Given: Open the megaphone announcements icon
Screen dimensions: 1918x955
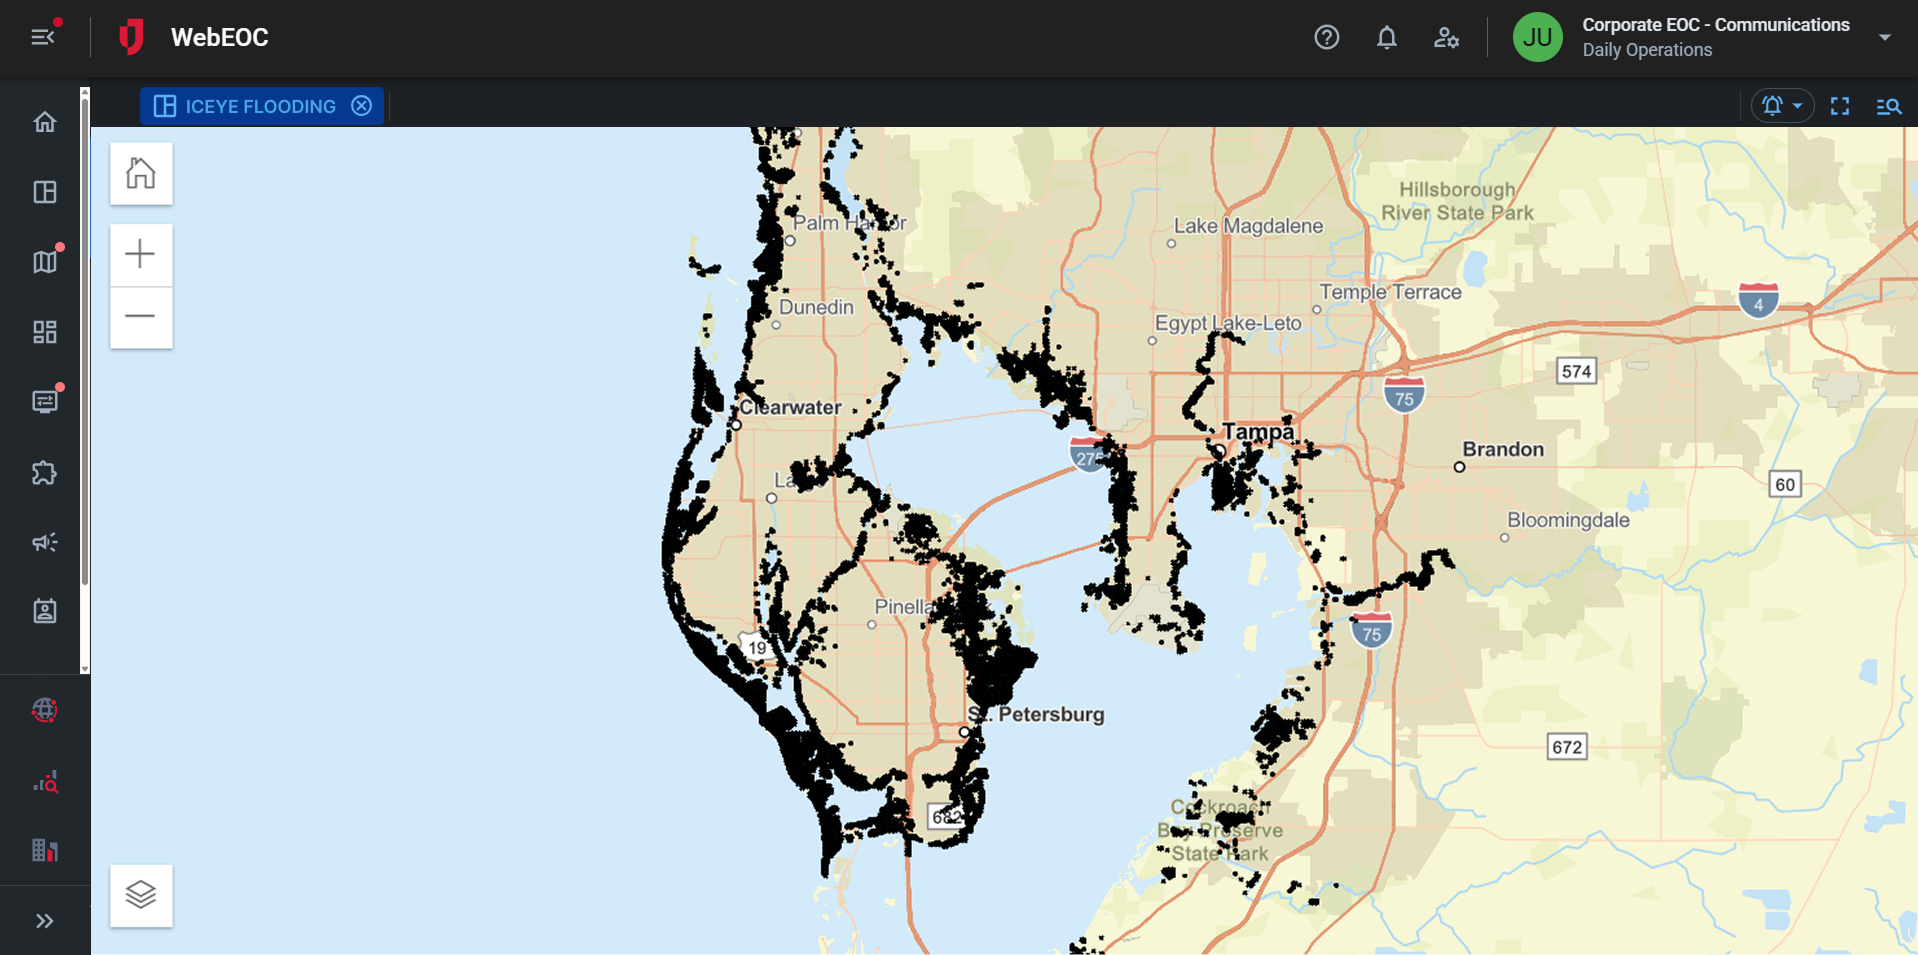Looking at the screenshot, I should 45,542.
